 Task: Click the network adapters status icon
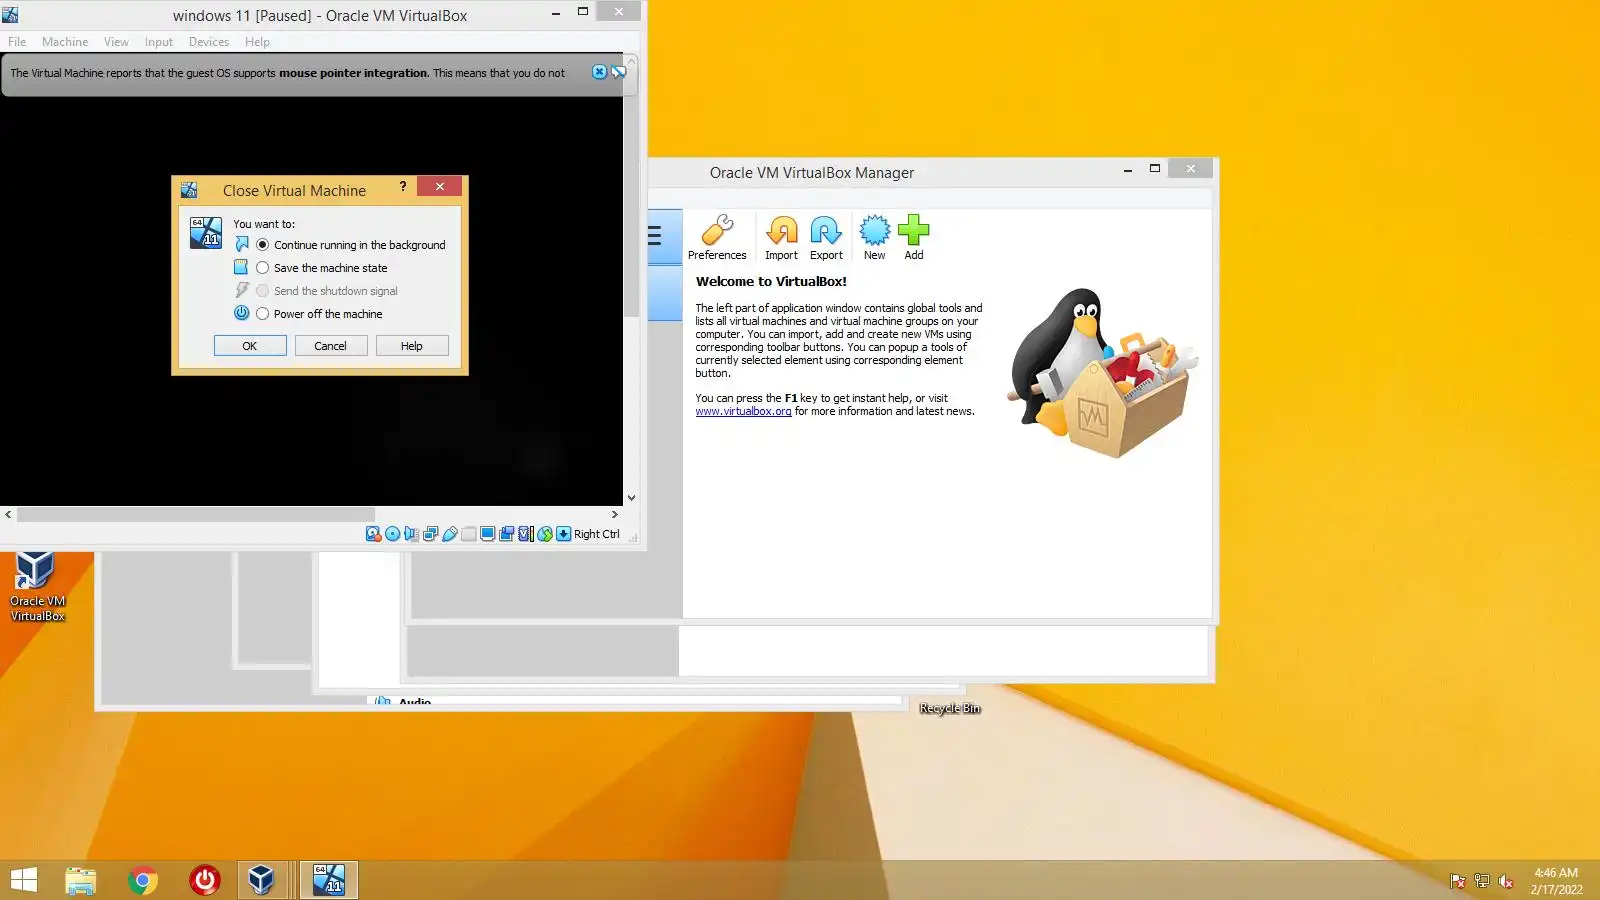point(430,534)
